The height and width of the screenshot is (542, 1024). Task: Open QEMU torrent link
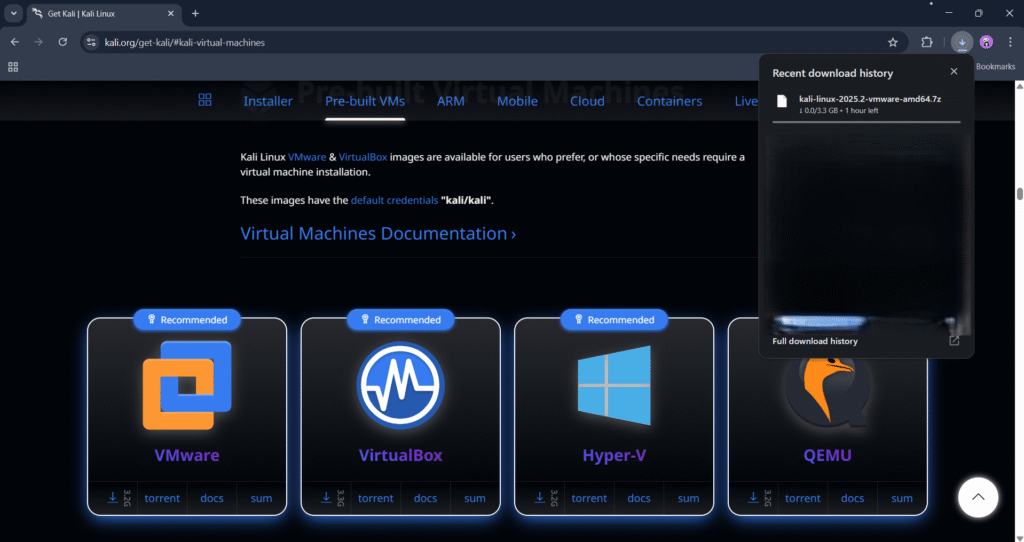[x=803, y=498]
